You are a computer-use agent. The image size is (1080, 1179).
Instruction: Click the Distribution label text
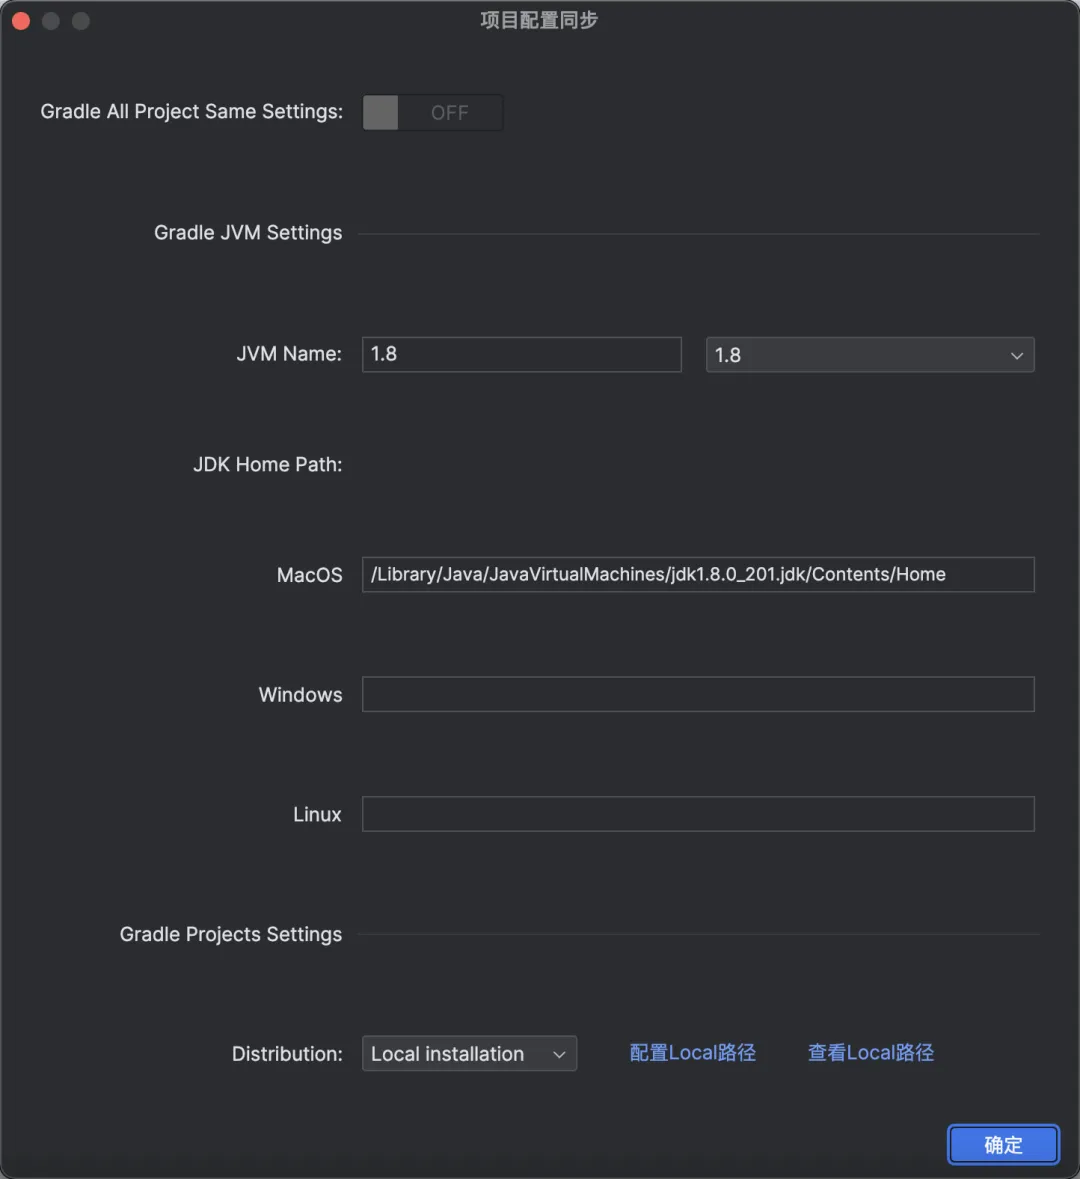click(x=287, y=1054)
